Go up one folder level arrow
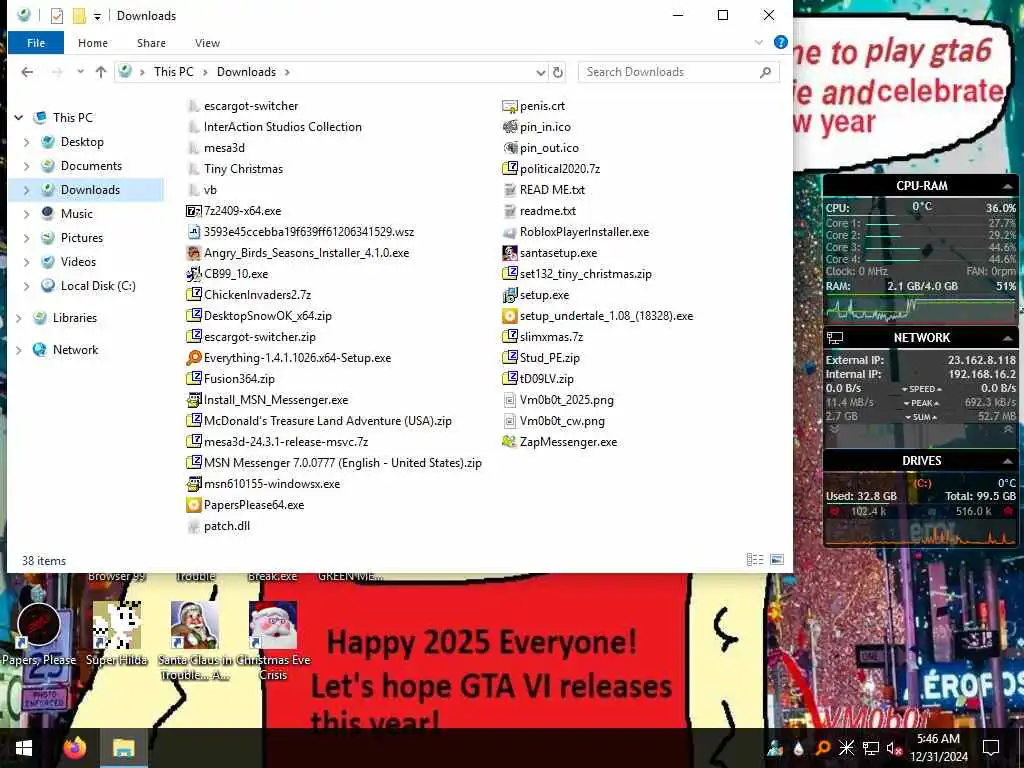 [x=101, y=72]
